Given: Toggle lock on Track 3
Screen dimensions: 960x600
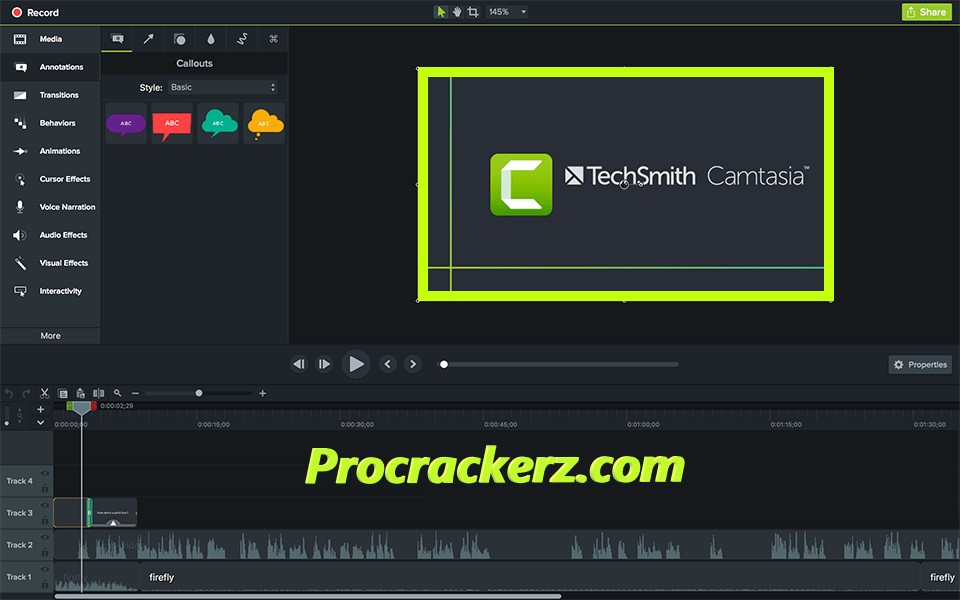Looking at the screenshot, I should coord(45,520).
